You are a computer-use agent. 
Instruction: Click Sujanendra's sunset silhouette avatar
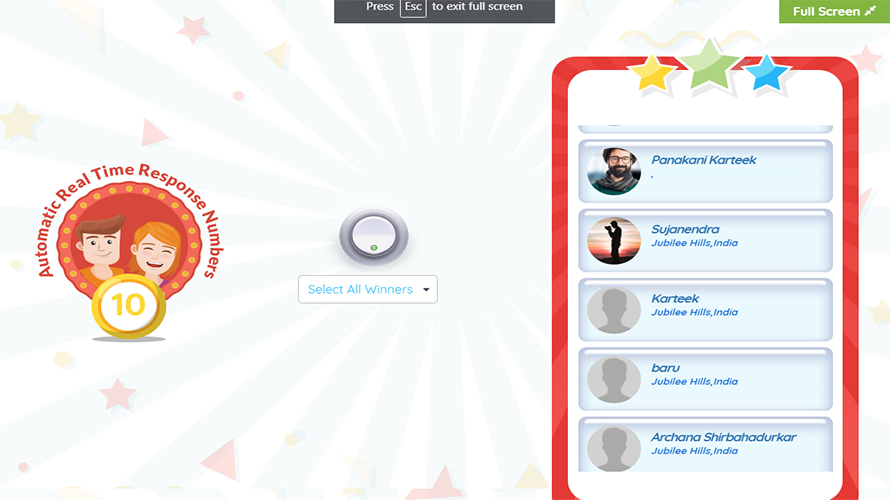[614, 241]
